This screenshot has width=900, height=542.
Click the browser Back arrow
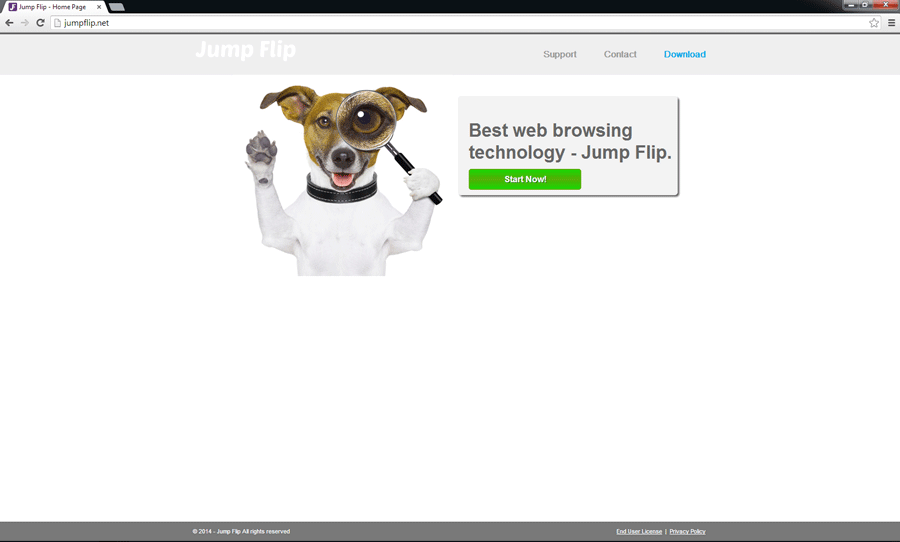(x=10, y=23)
